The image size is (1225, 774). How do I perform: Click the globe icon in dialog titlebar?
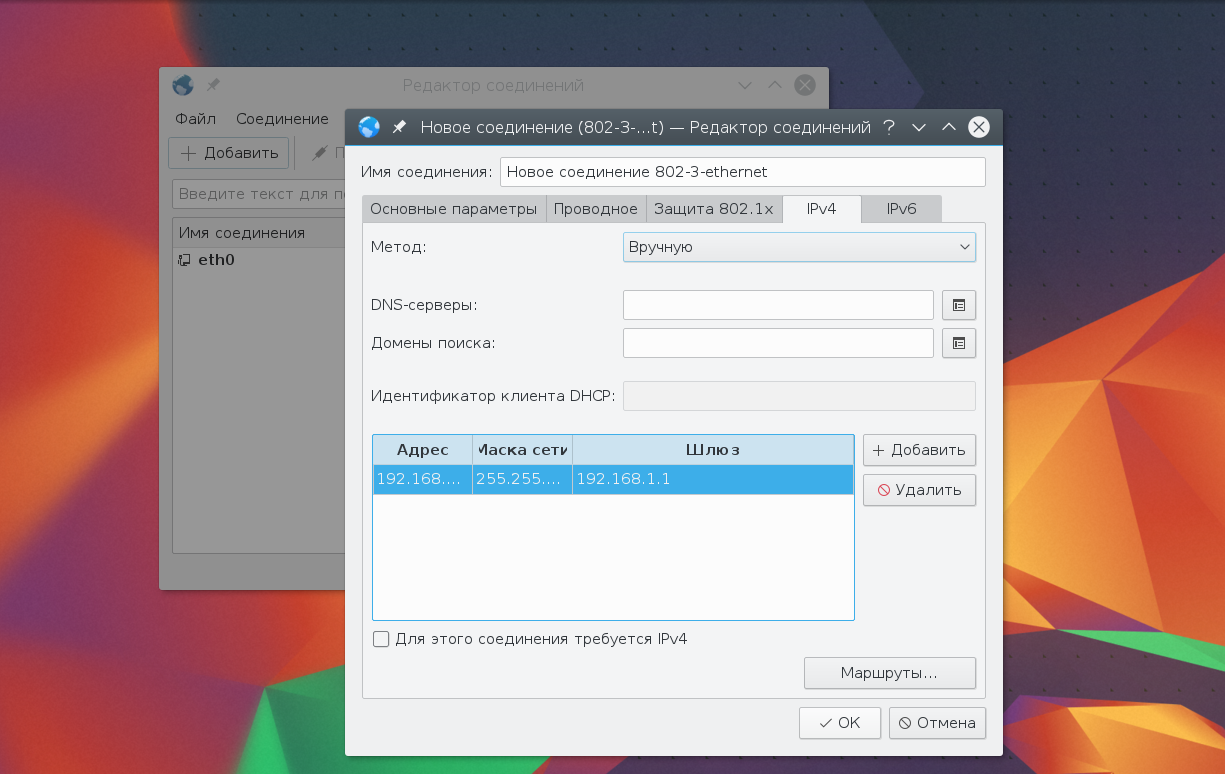(369, 127)
